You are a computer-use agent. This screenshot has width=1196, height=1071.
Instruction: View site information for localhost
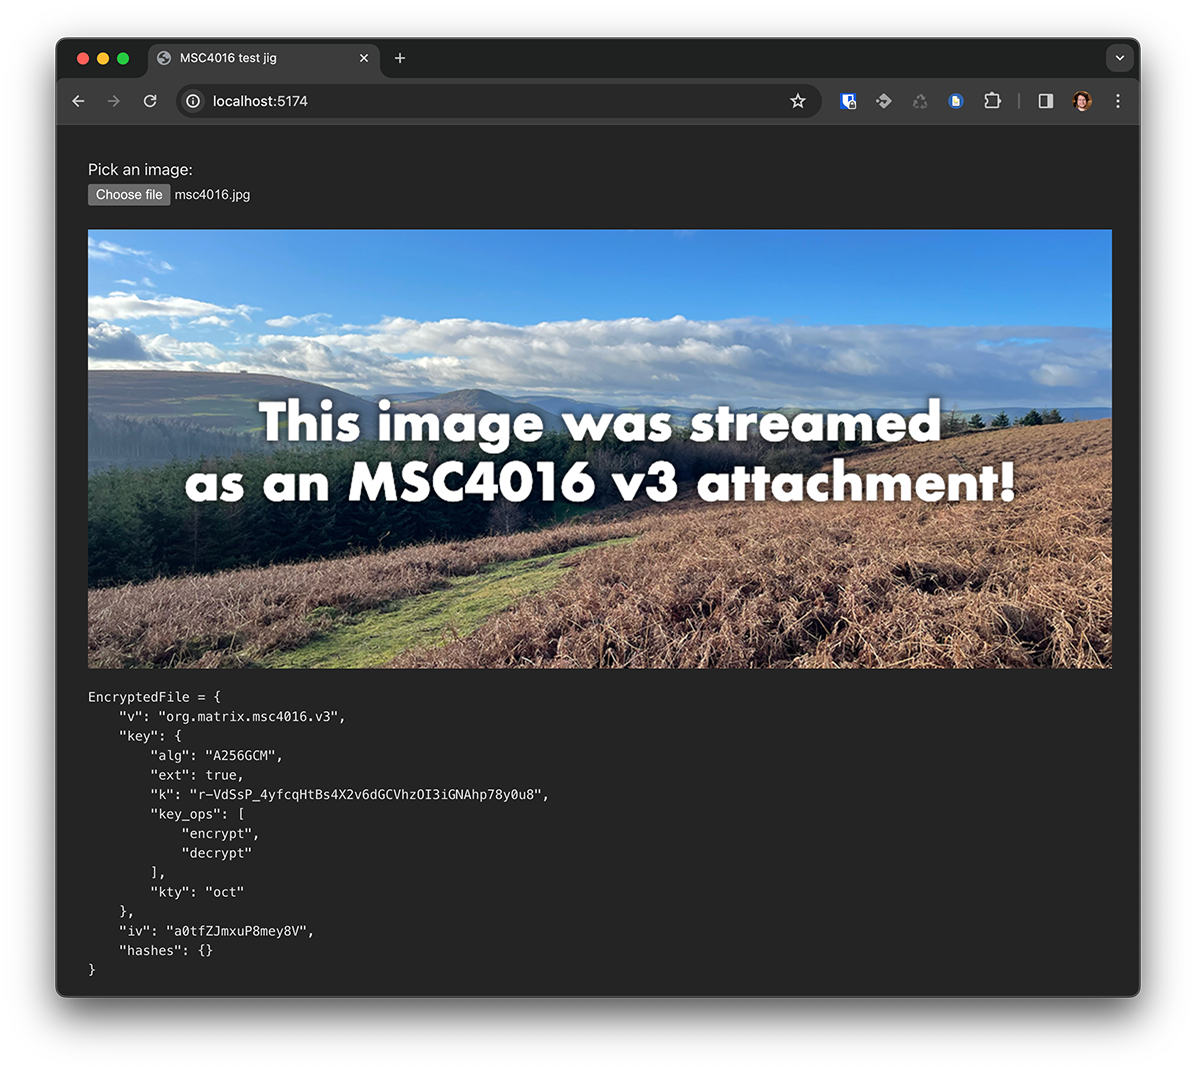pos(194,101)
